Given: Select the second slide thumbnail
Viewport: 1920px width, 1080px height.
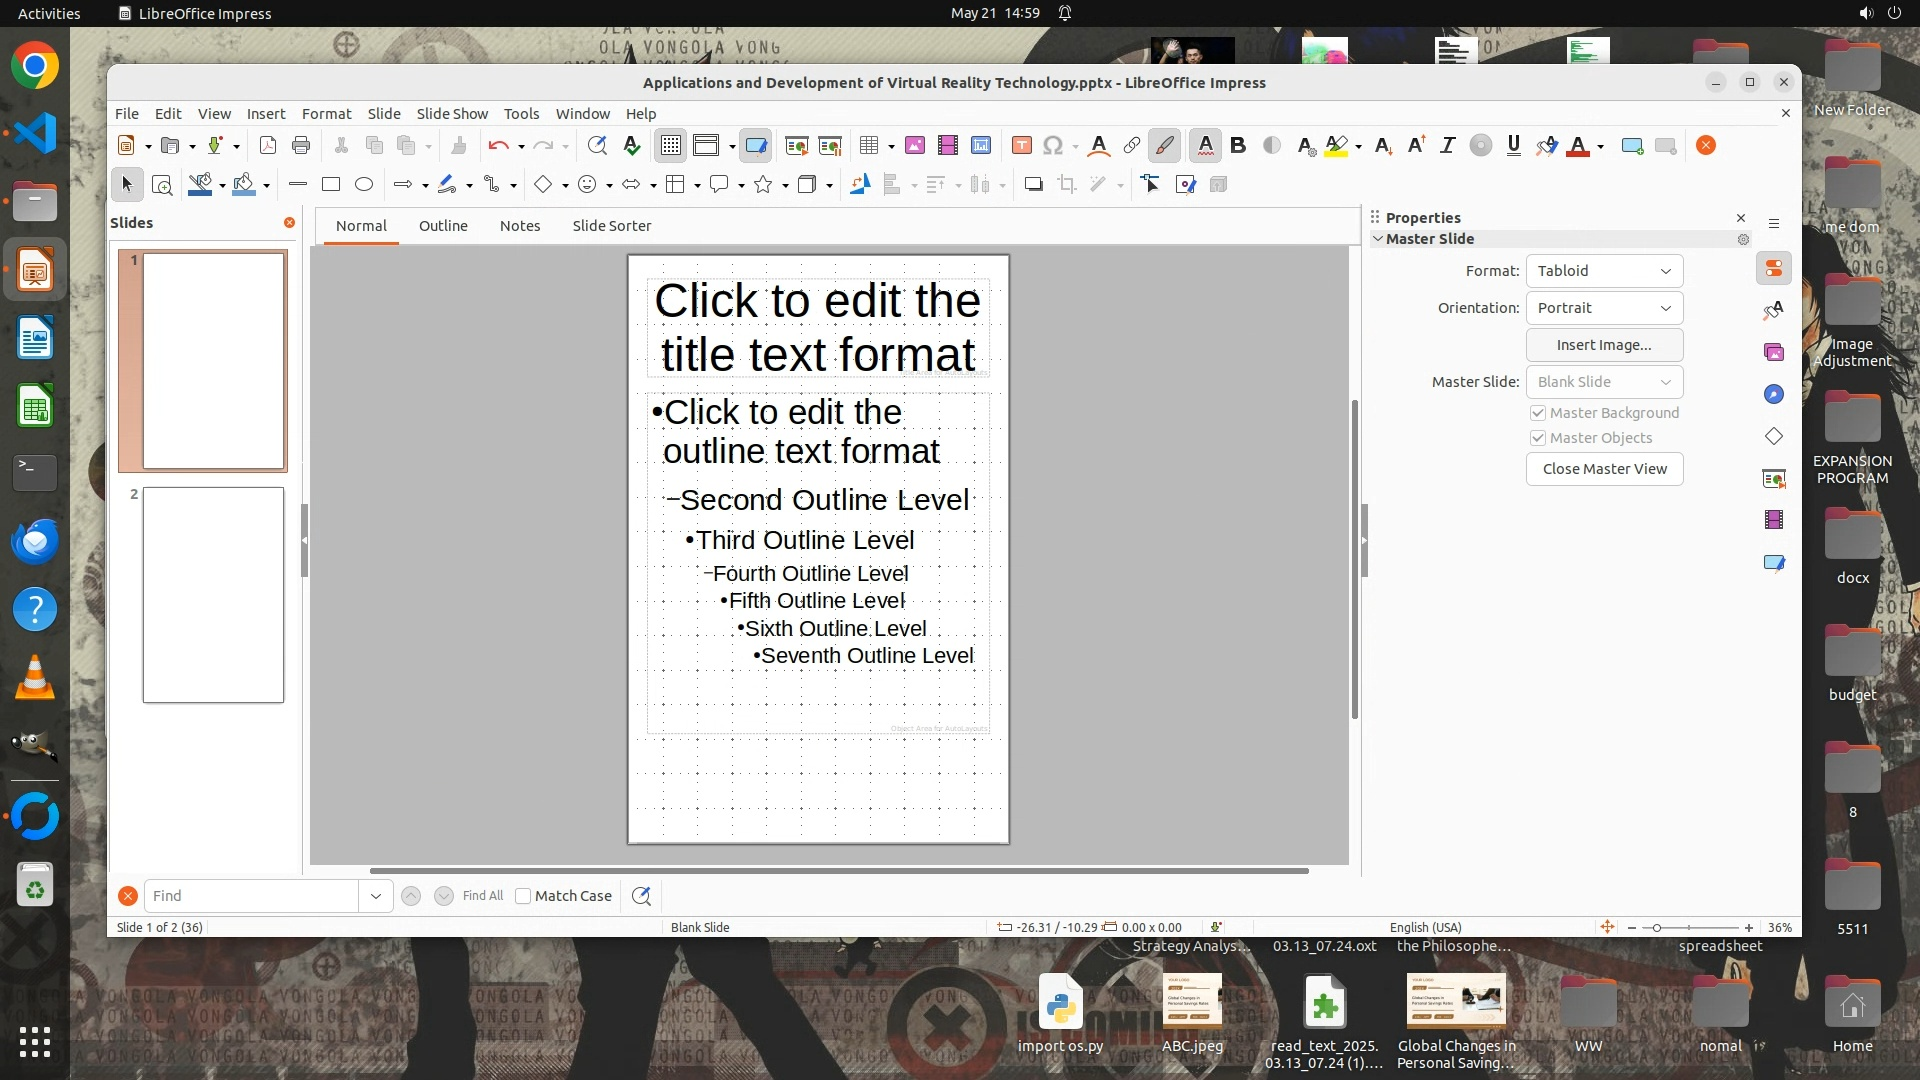Looking at the screenshot, I should 213,595.
